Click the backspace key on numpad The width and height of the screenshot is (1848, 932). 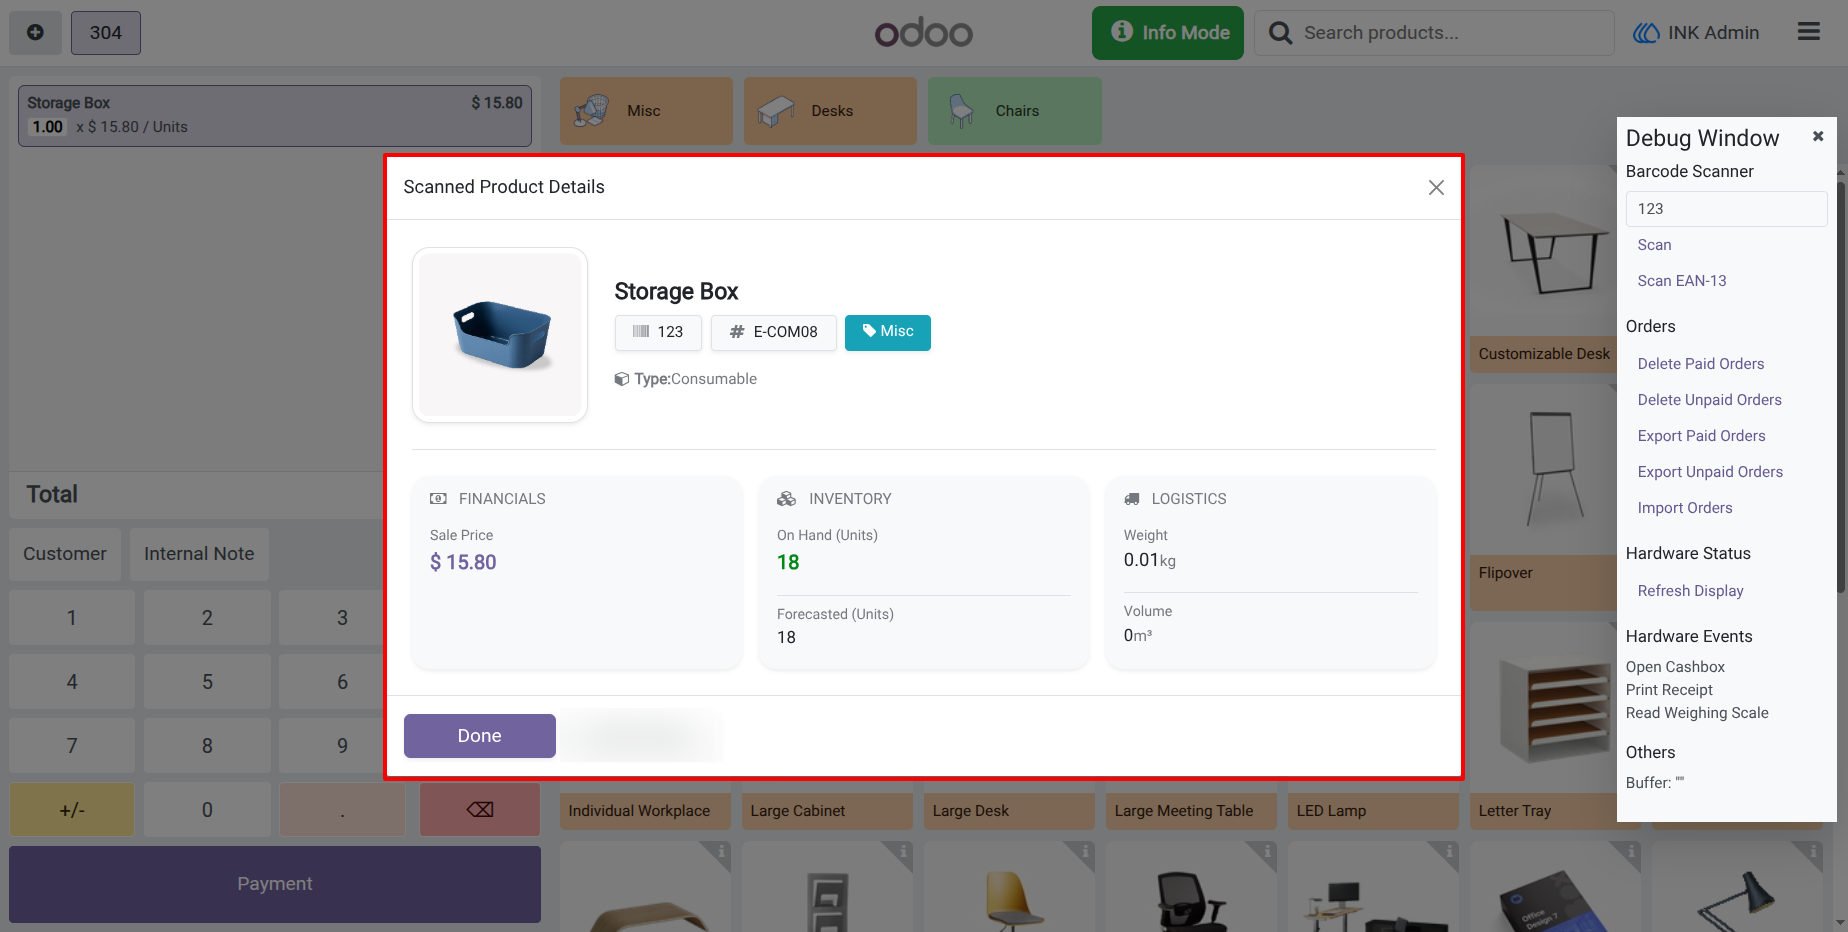pos(480,810)
